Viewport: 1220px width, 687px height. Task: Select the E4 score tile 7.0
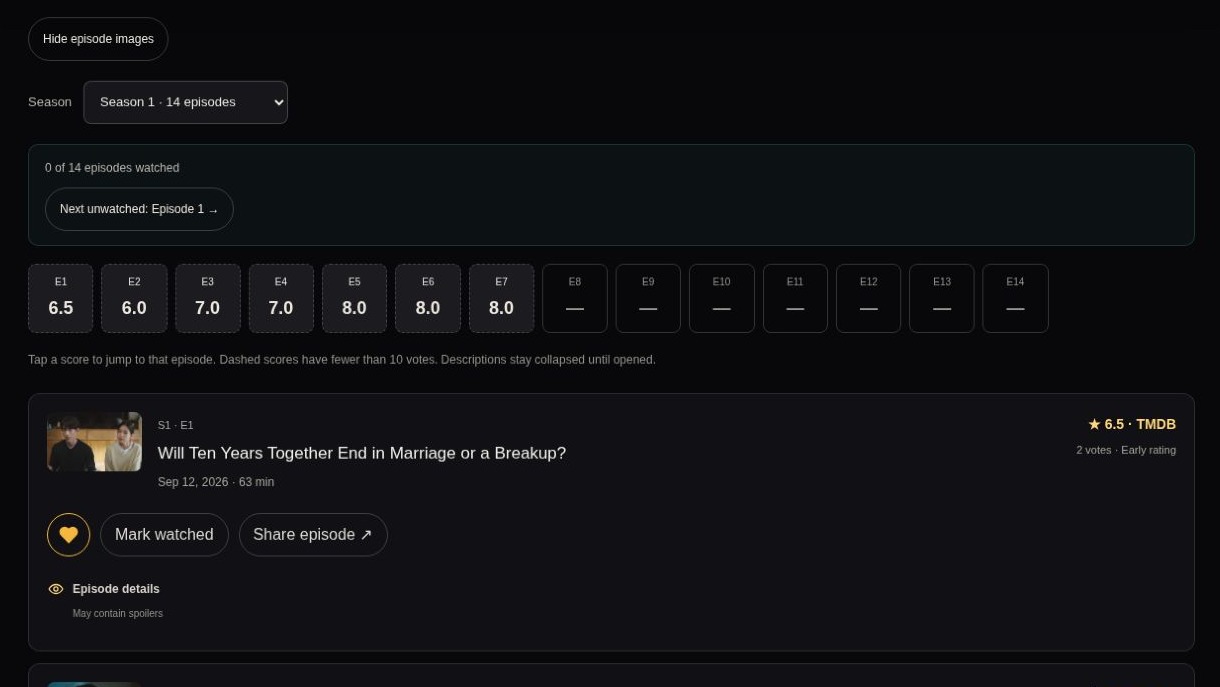(x=281, y=298)
